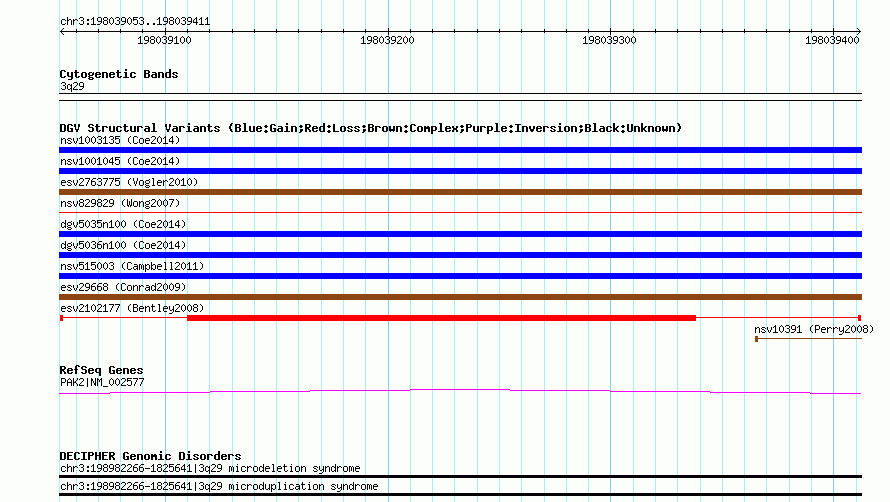Click the blue bar under dgv5035n100
The image size is (890, 502).
(460, 234)
